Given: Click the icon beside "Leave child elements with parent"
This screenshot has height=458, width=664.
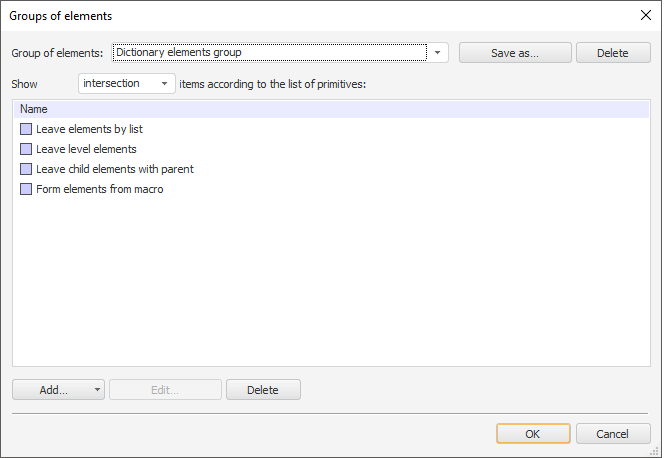Looking at the screenshot, I should [x=26, y=169].
